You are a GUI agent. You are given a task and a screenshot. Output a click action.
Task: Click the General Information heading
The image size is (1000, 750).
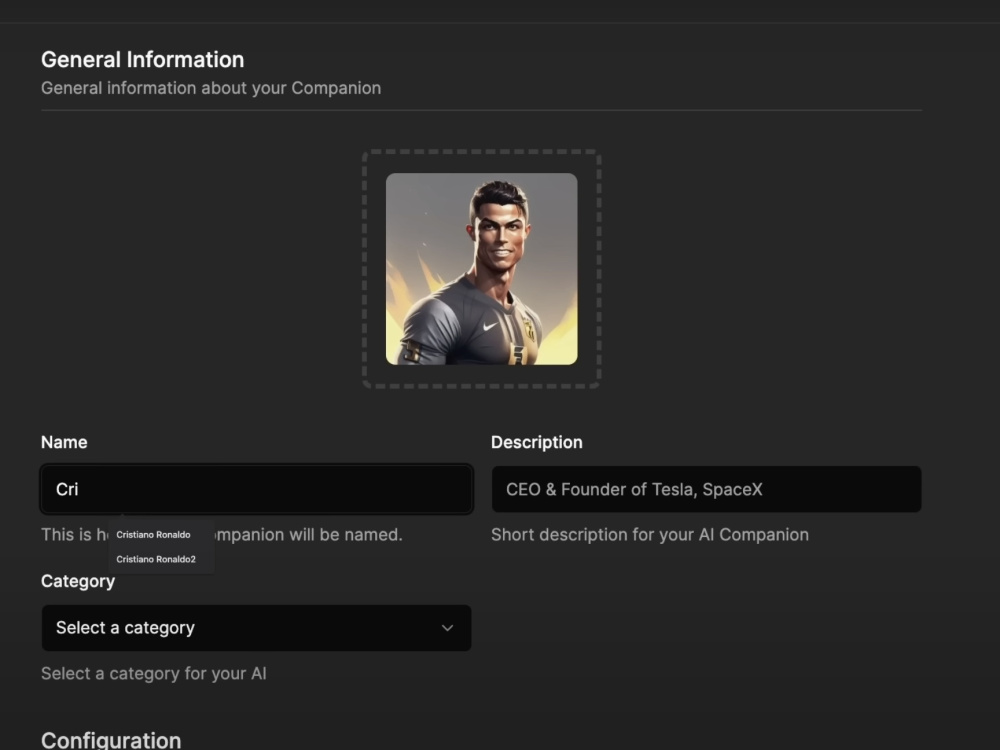point(142,59)
